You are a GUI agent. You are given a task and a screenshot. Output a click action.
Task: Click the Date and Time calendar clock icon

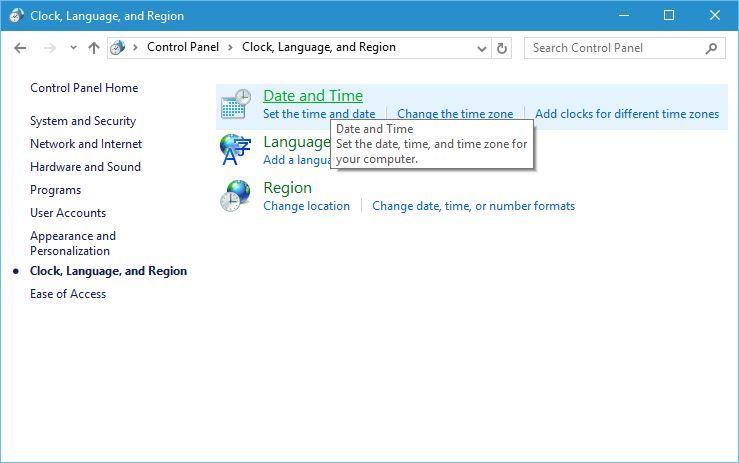pyautogui.click(x=236, y=104)
